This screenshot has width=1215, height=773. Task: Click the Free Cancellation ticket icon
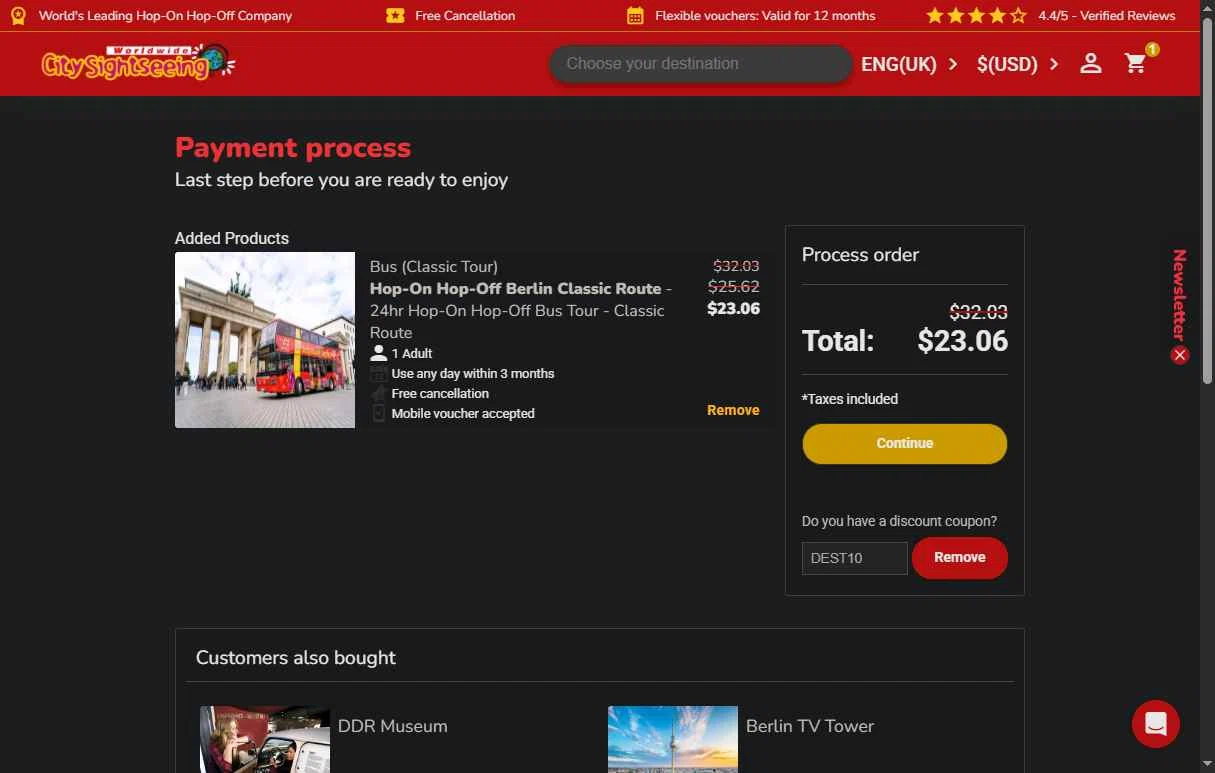coord(395,16)
